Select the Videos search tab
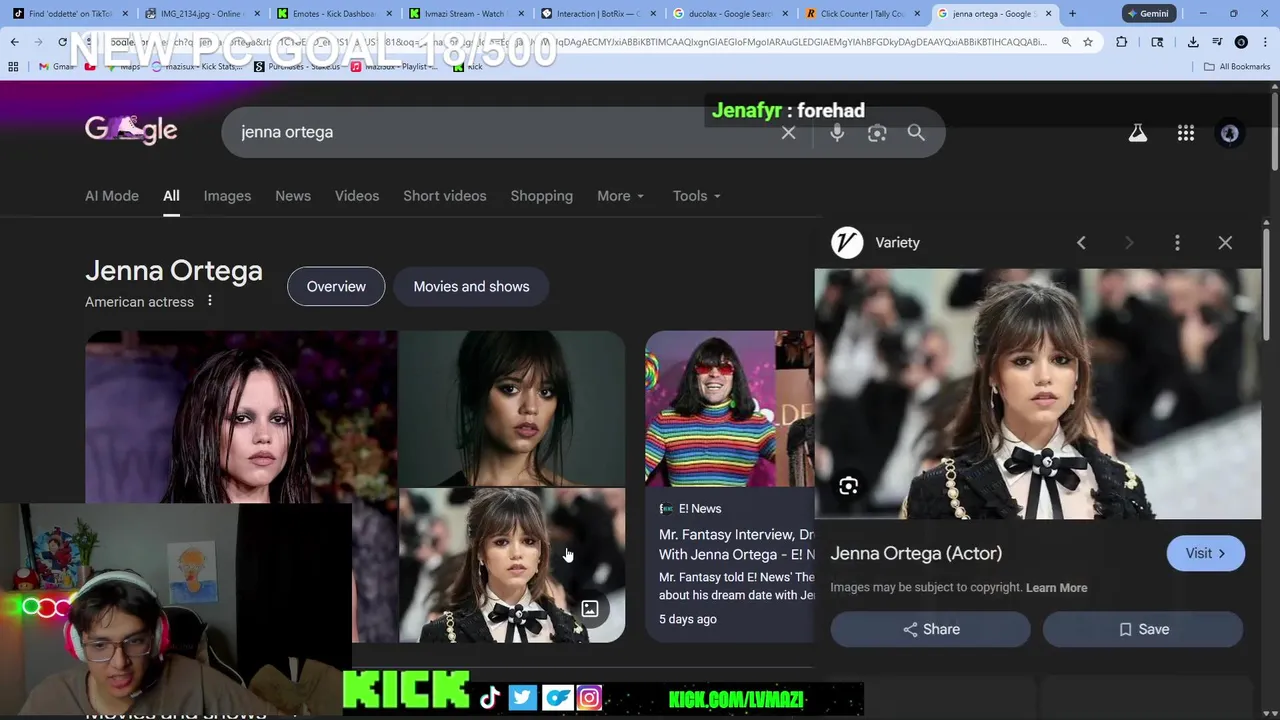This screenshot has width=1280, height=720. click(x=357, y=196)
